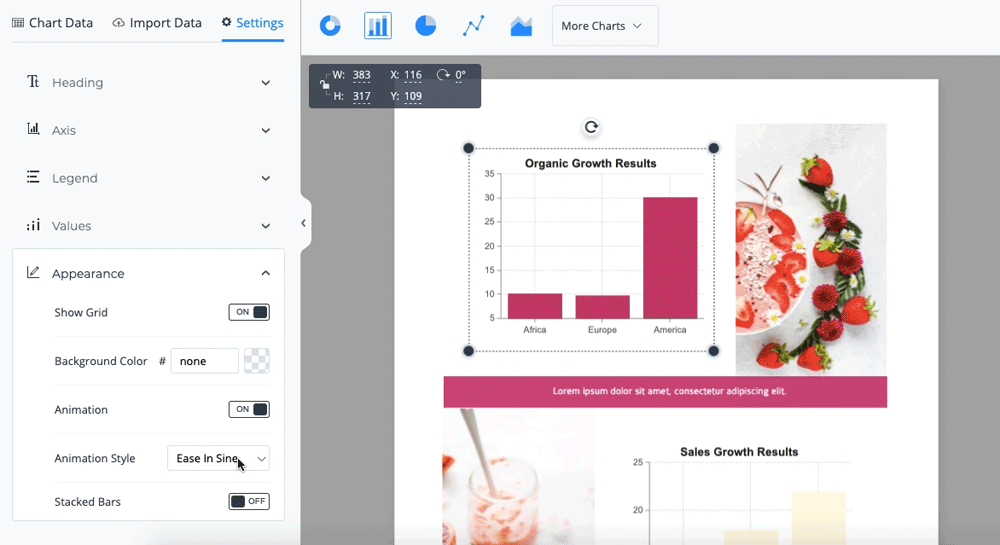The width and height of the screenshot is (1000, 545).
Task: Expand the Heading section
Action: 148,82
